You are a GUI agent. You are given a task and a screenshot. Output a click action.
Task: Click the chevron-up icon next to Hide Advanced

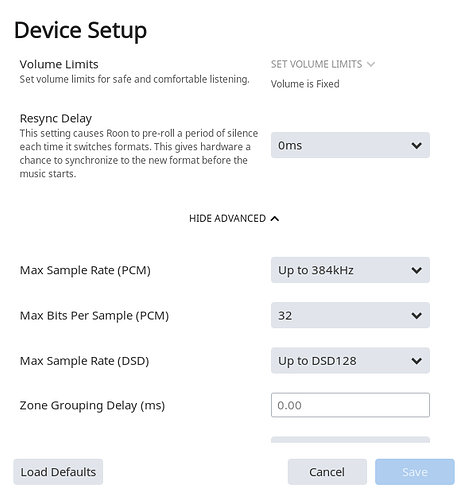click(275, 218)
